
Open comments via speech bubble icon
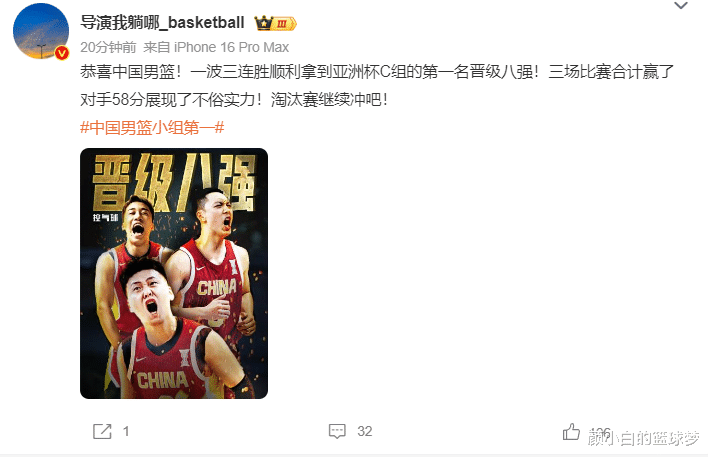tap(337, 431)
